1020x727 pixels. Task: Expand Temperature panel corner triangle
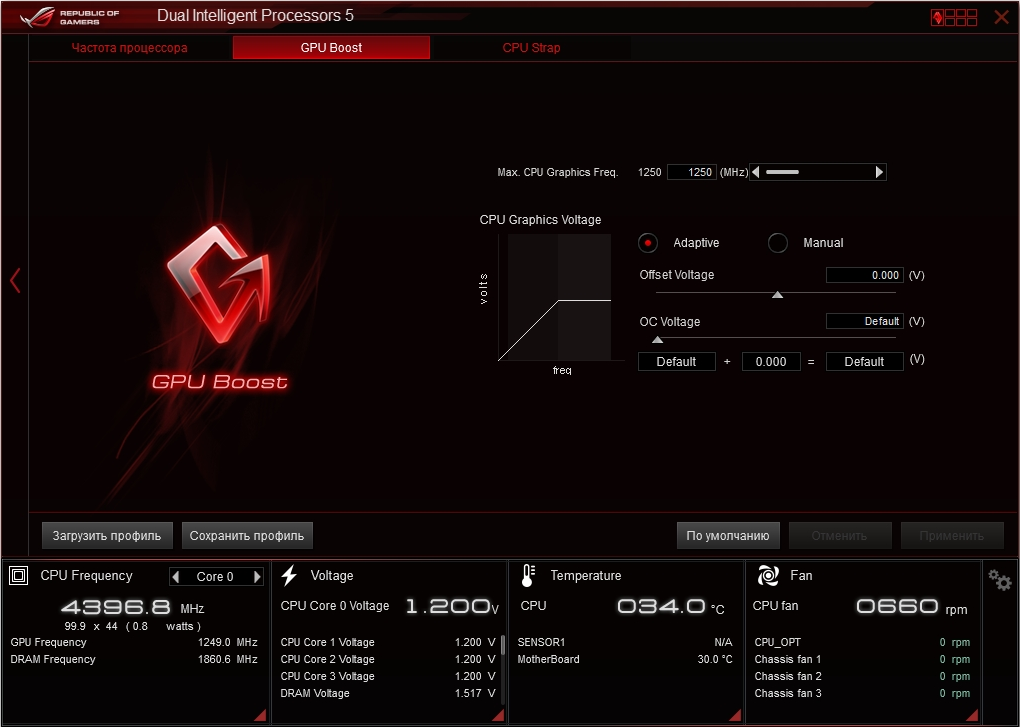(735, 715)
